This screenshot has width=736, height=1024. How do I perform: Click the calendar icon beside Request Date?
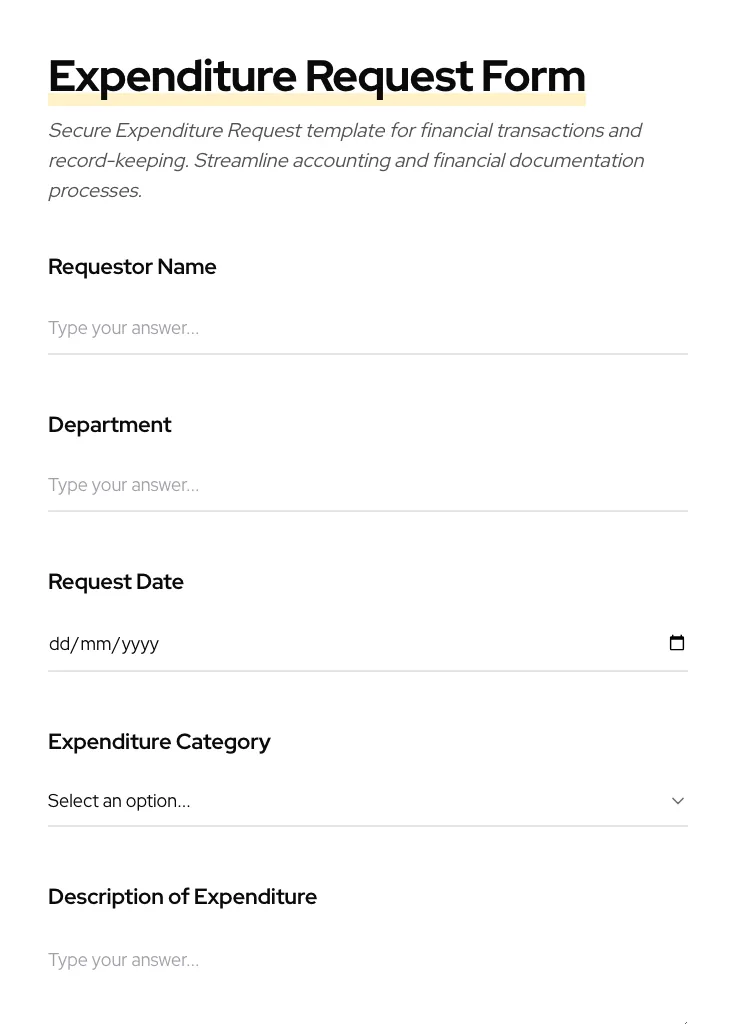[677, 643]
